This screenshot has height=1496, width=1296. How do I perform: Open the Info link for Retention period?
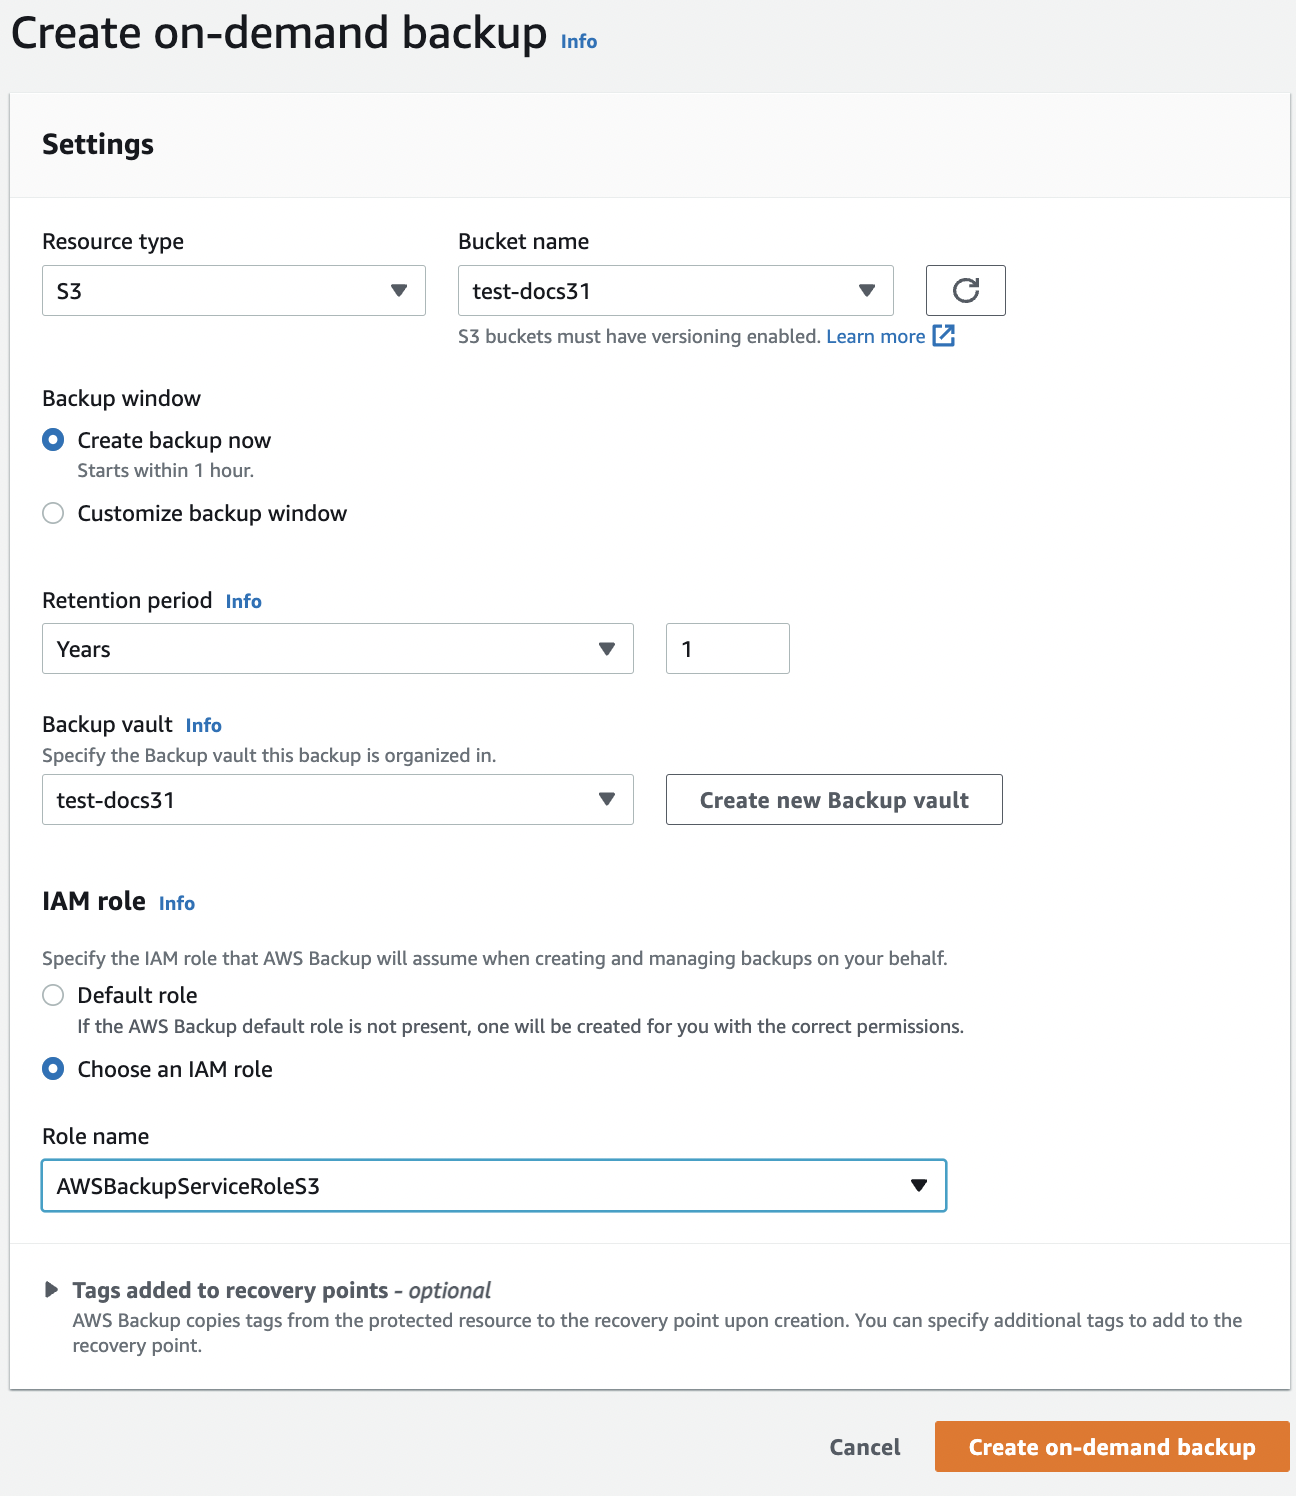[243, 601]
